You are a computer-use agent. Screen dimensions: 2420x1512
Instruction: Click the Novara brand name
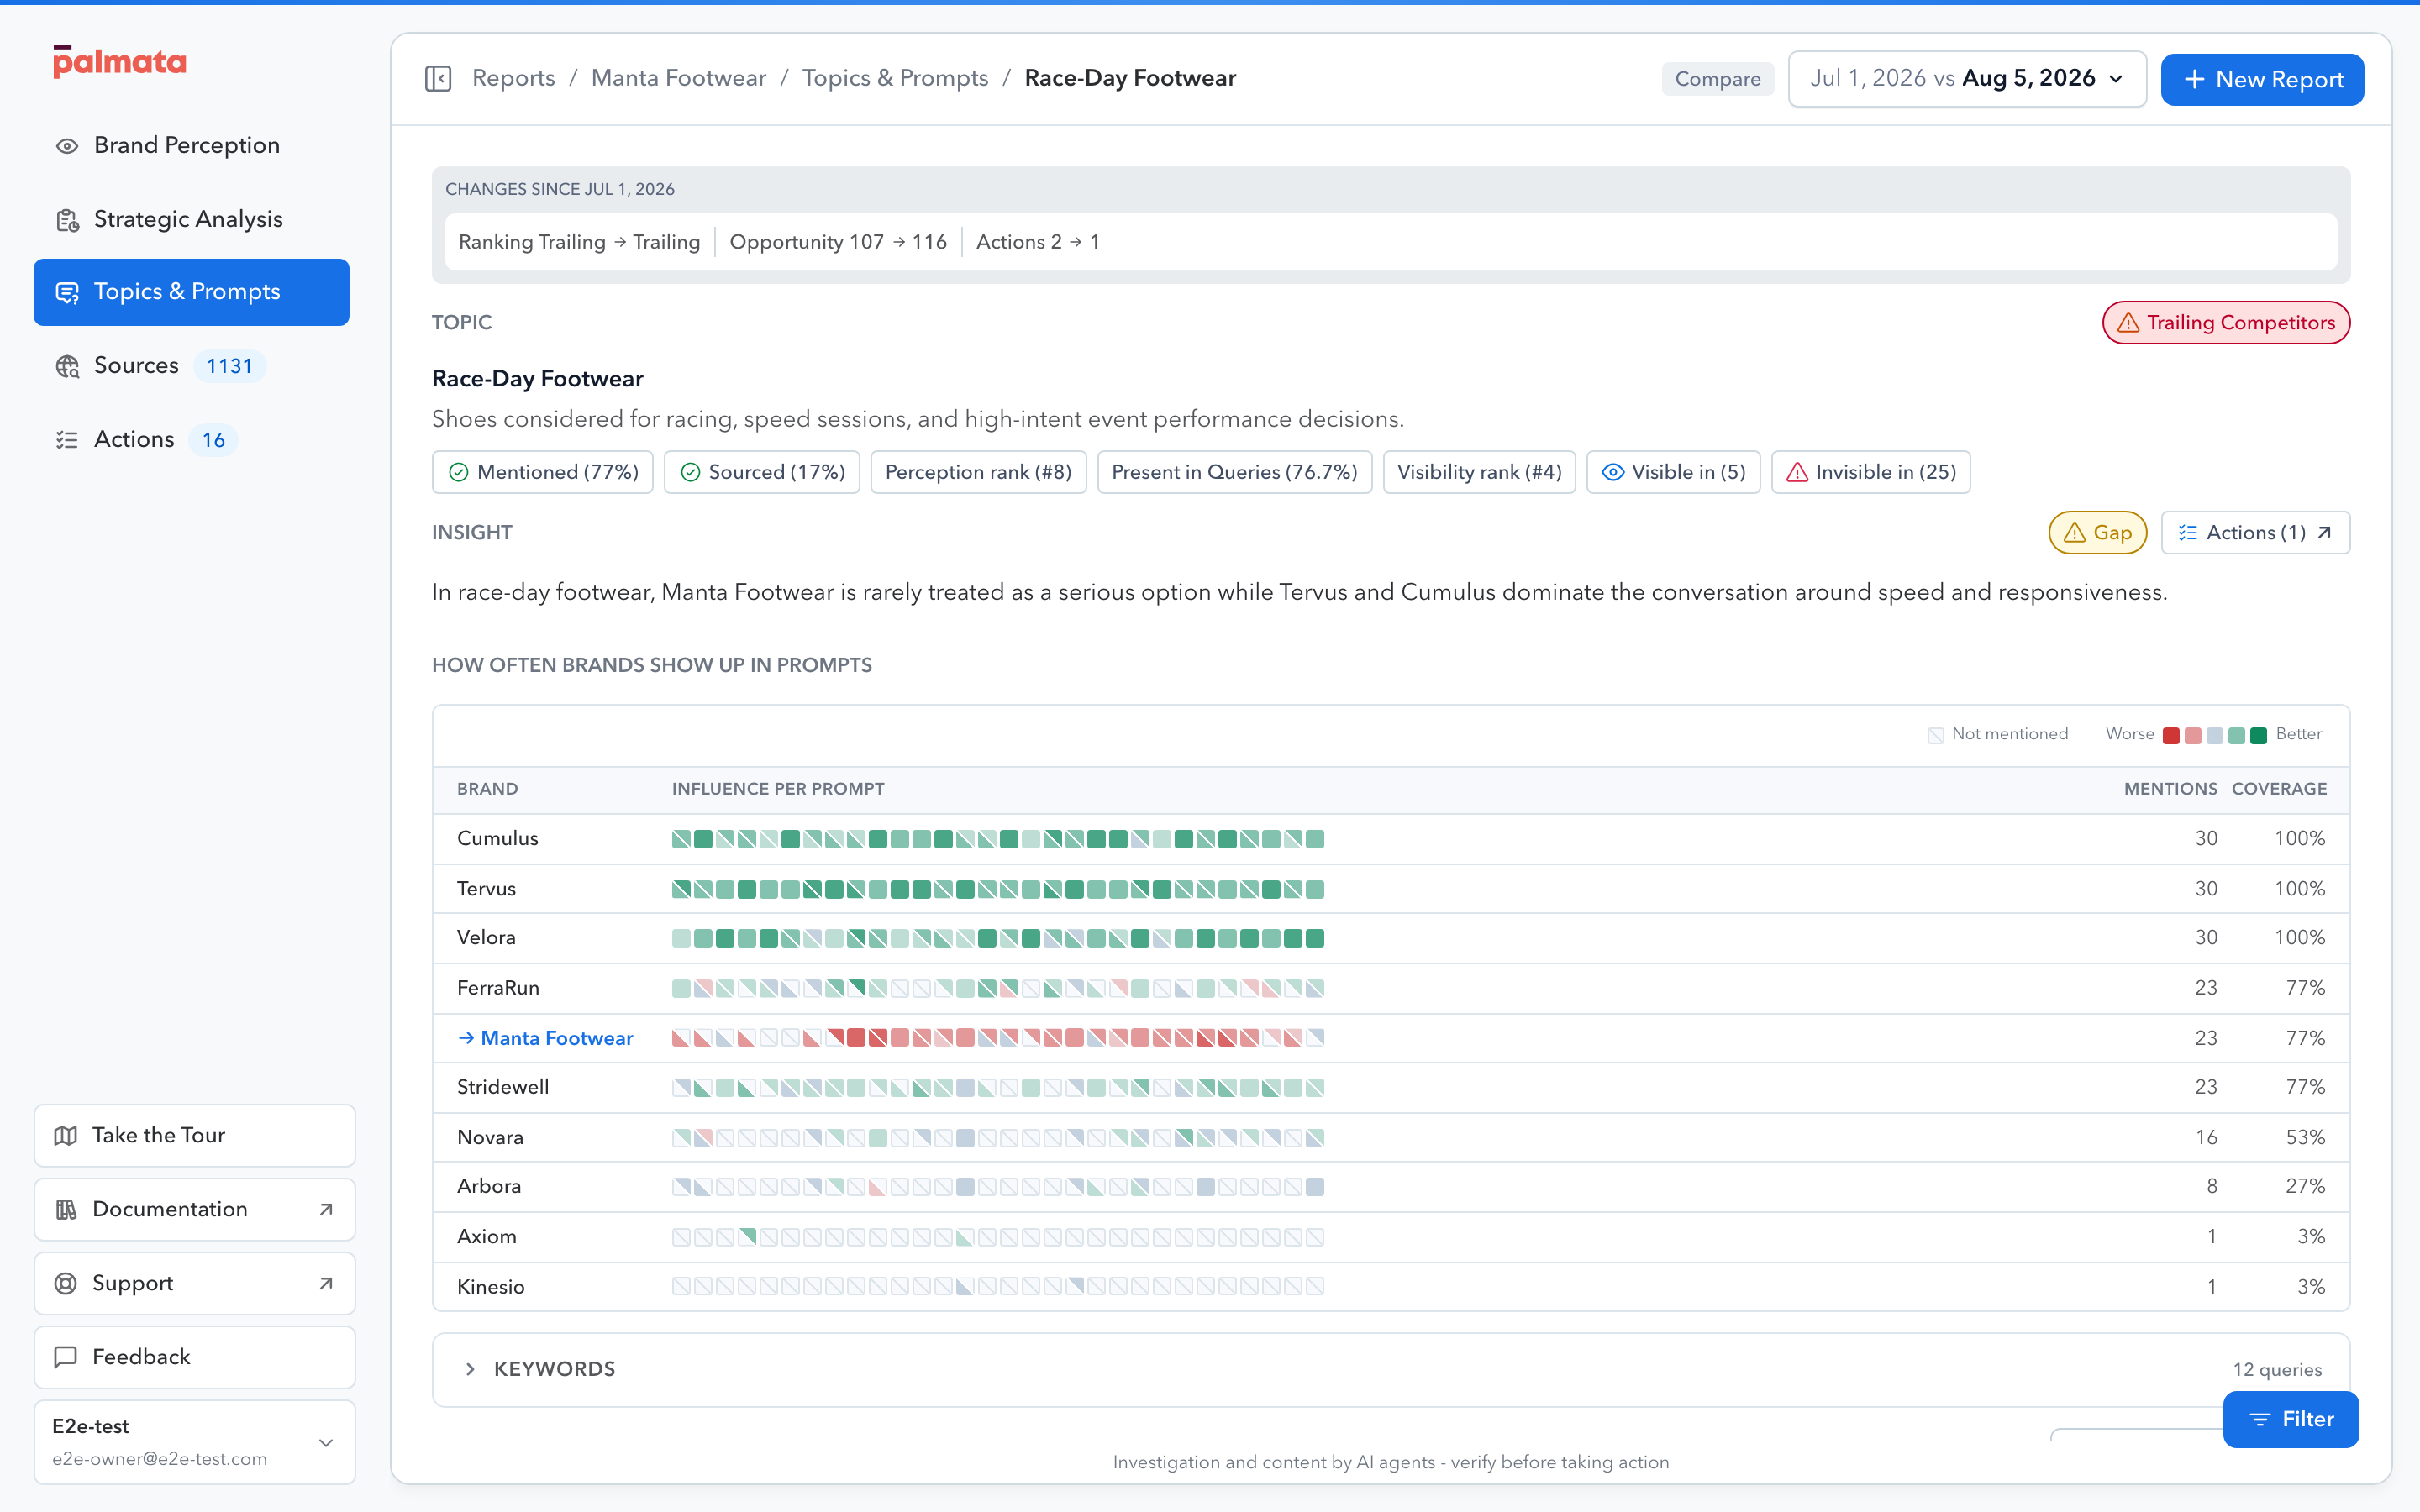click(x=490, y=1137)
